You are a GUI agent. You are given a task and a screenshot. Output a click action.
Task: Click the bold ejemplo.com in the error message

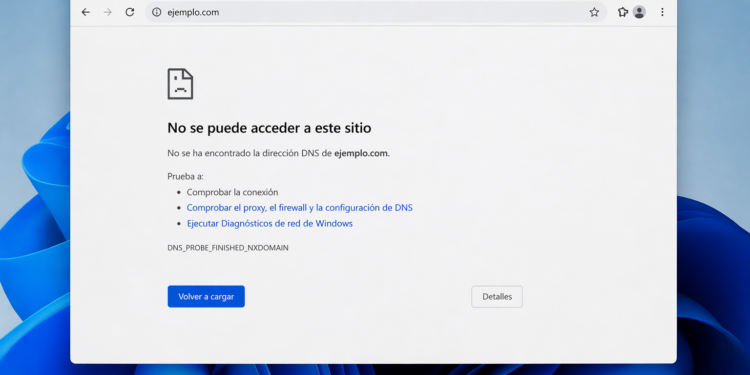coord(362,154)
